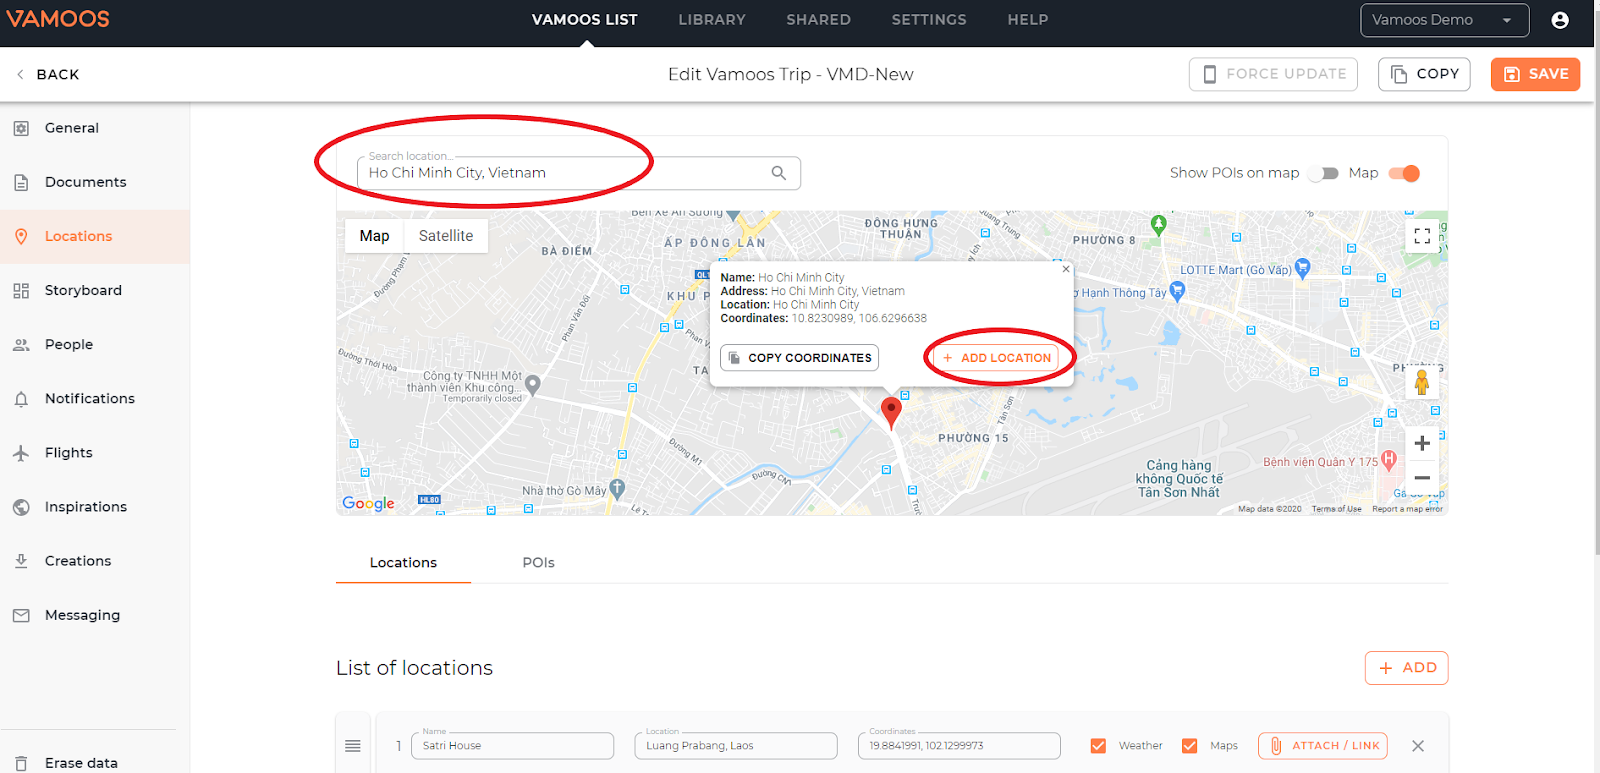Click Report a map error link
Screen dimensions: 1600x773
point(1407,509)
